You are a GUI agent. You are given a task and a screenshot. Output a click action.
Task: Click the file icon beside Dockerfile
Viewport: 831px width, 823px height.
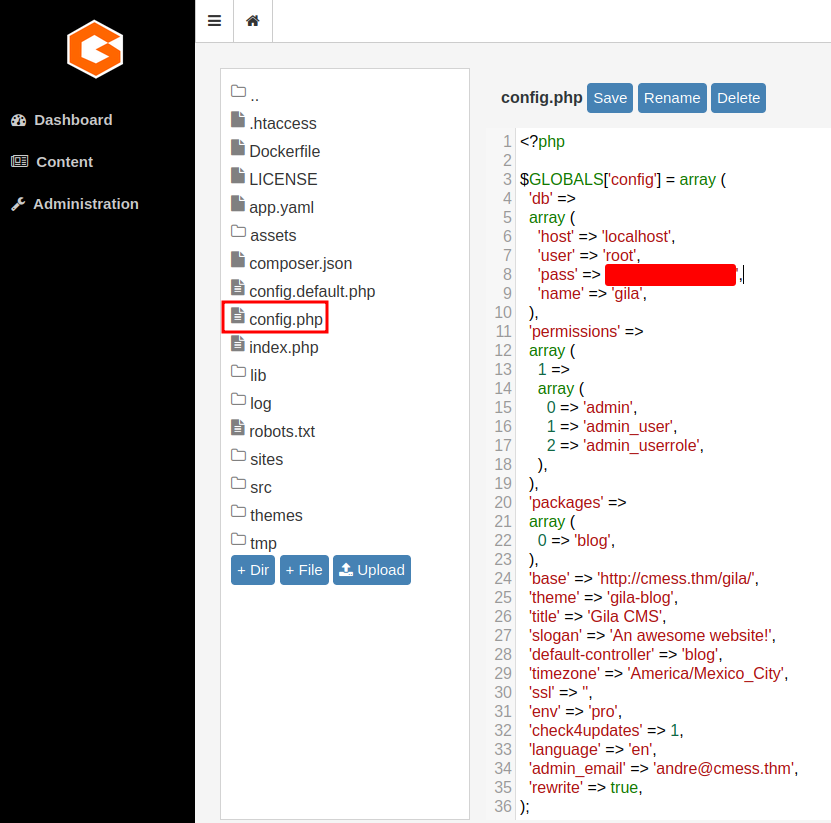coord(238,147)
